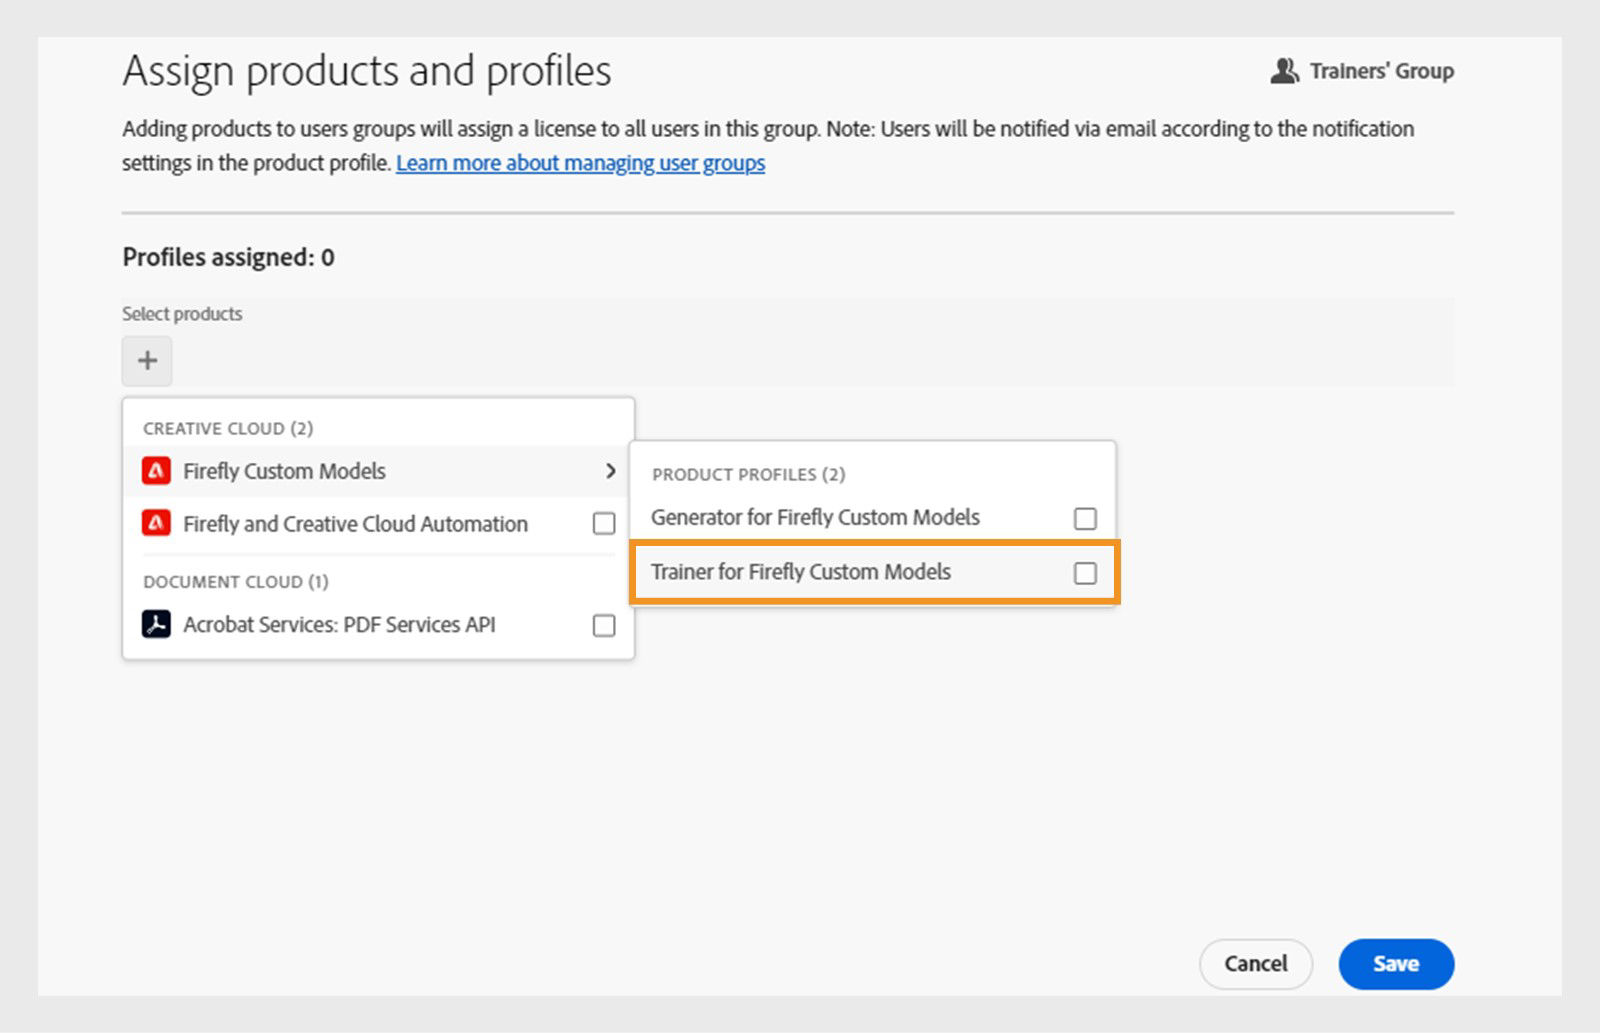Select Acrobat Services: PDF Services API entry
Viewport: 1600px width, 1033px height.
[x=378, y=624]
